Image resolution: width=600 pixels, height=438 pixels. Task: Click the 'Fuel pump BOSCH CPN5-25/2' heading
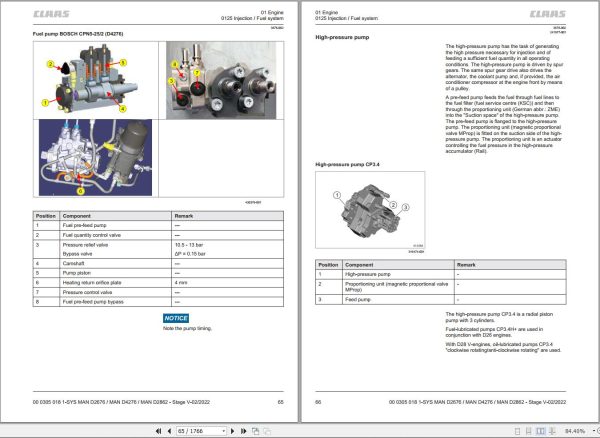78,34
